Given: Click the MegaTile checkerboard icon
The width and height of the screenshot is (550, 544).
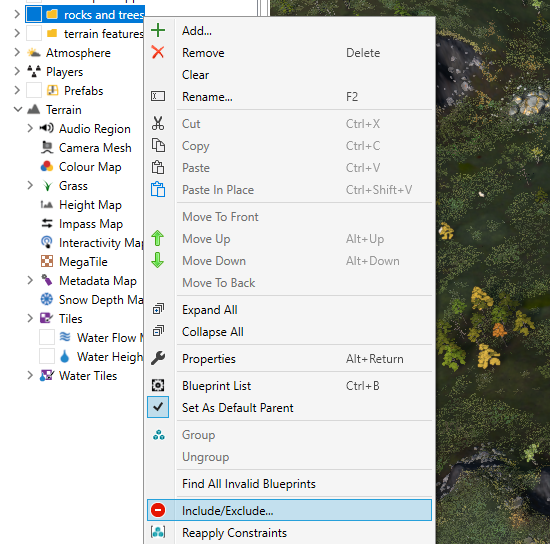Looking at the screenshot, I should (47, 261).
